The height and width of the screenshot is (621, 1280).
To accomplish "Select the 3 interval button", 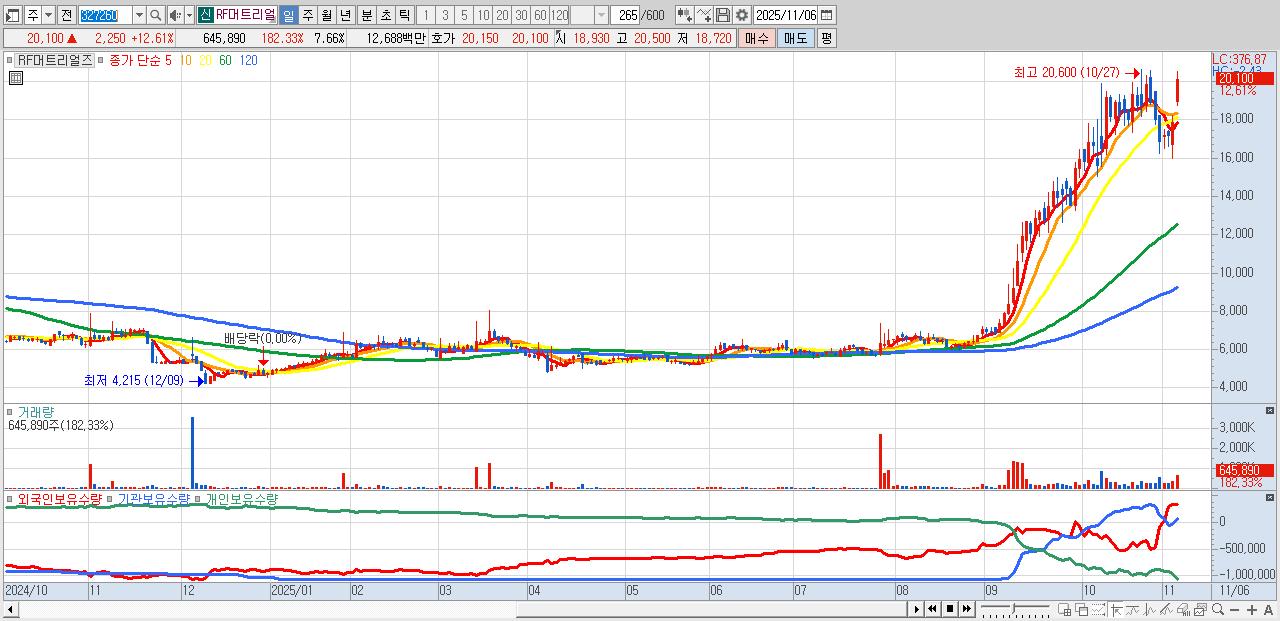I will pyautogui.click(x=445, y=15).
